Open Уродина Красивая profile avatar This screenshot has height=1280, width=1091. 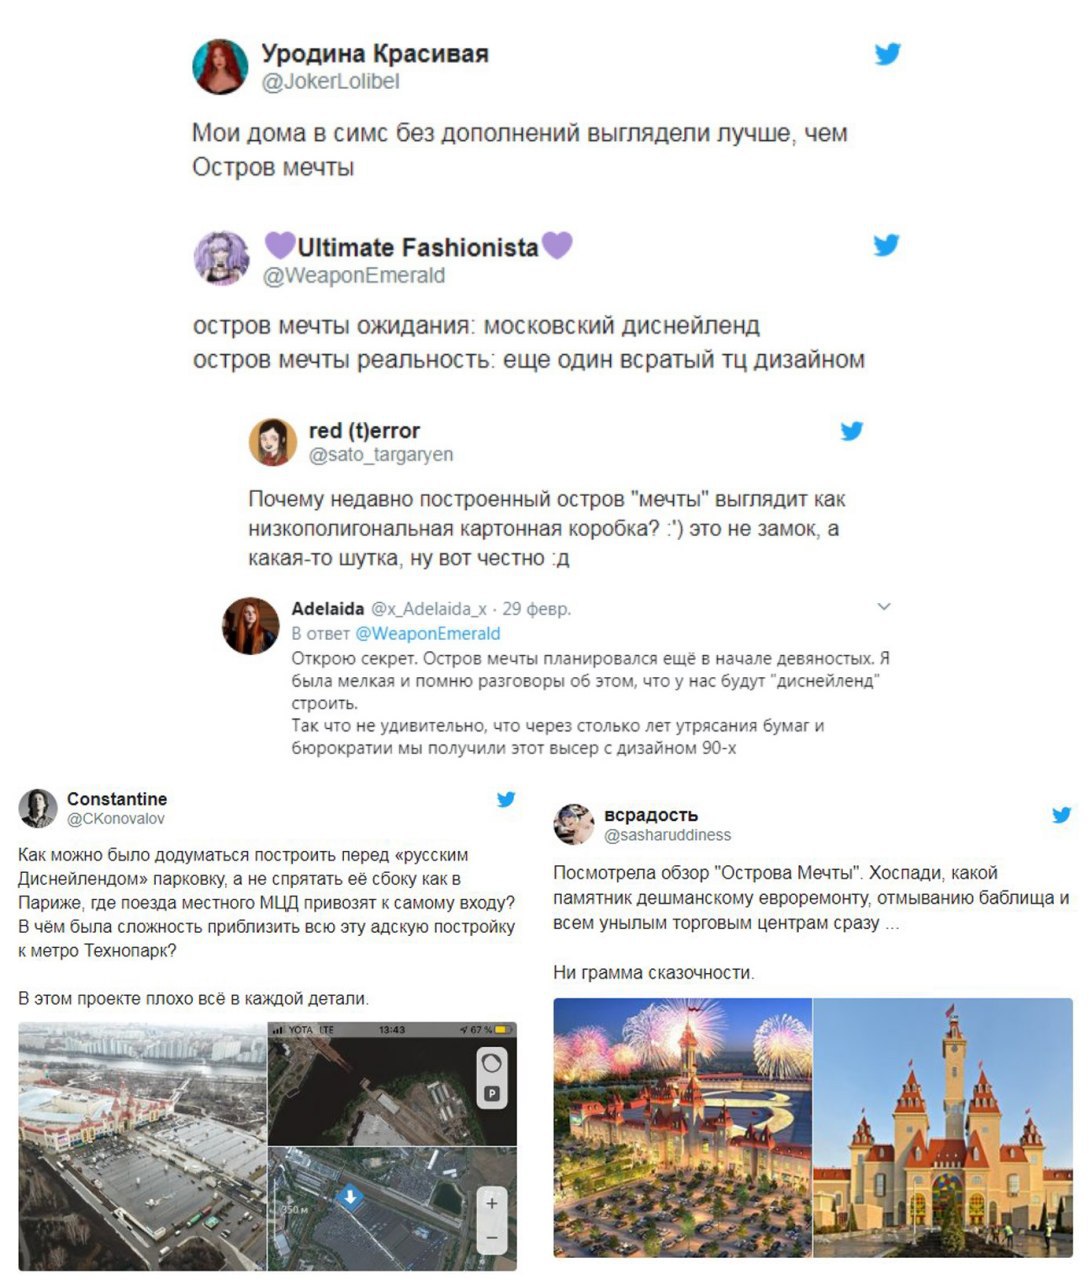pyautogui.click(x=220, y=67)
